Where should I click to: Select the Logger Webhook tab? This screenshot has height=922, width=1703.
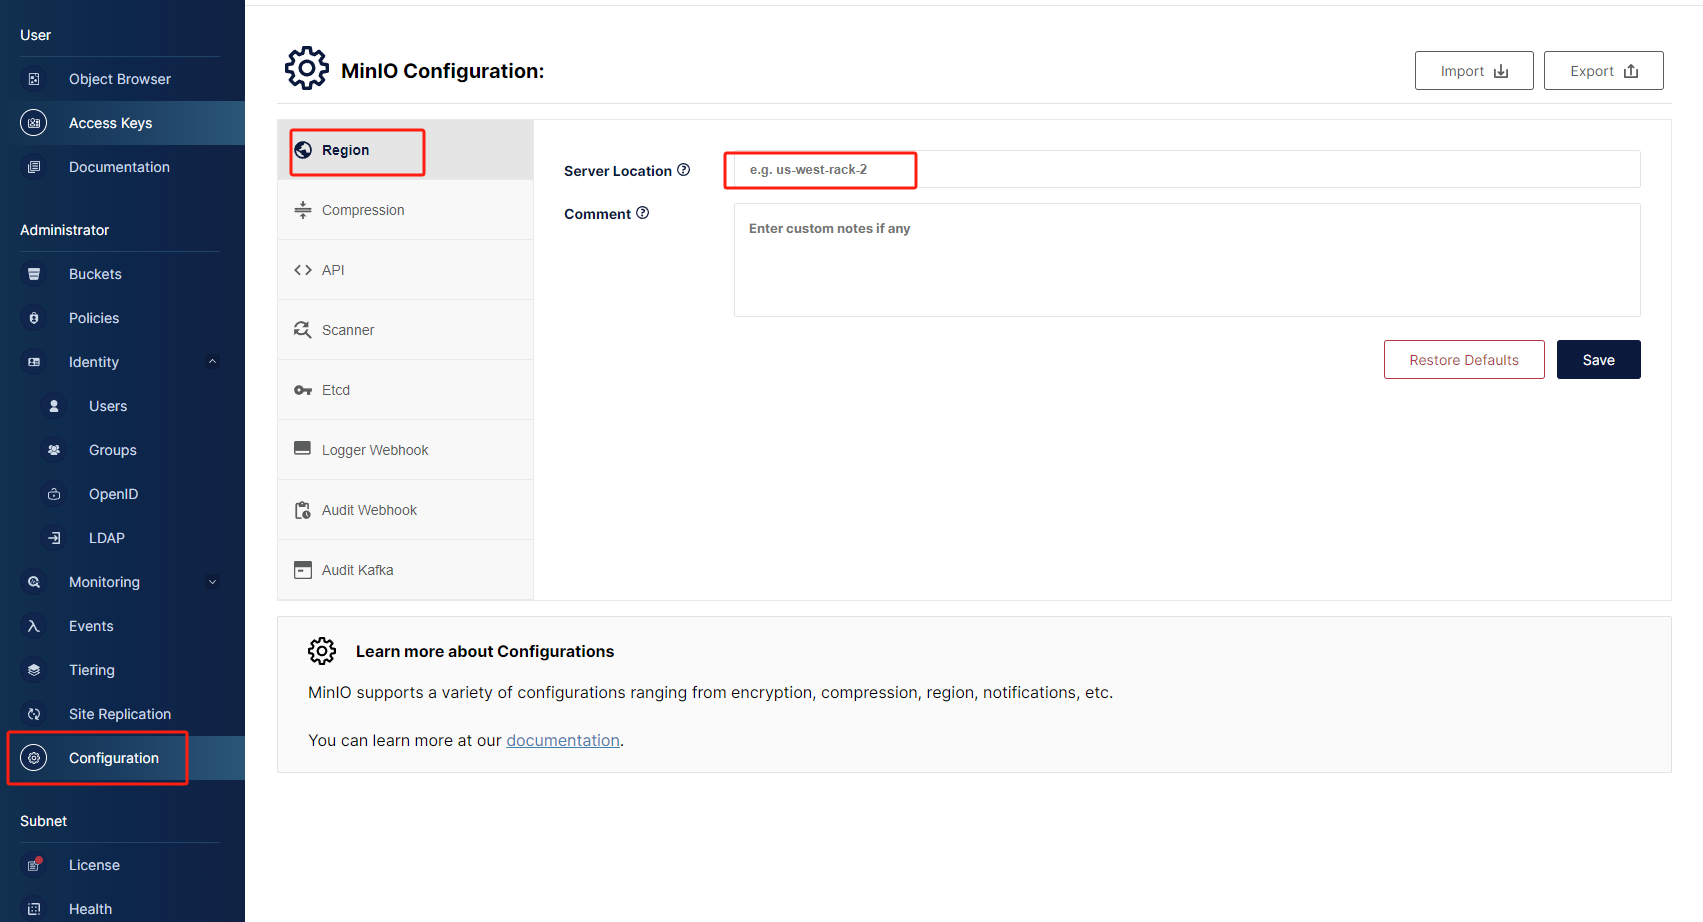405,450
